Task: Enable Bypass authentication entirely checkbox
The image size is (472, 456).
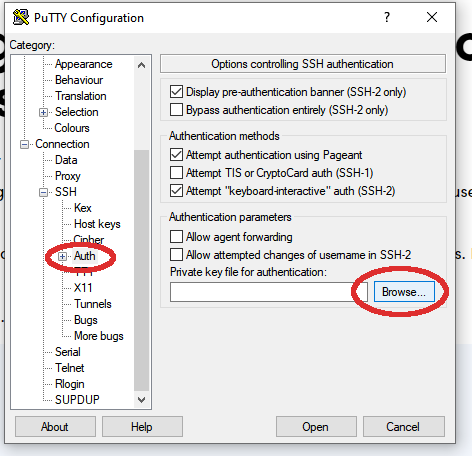Action: (176, 110)
